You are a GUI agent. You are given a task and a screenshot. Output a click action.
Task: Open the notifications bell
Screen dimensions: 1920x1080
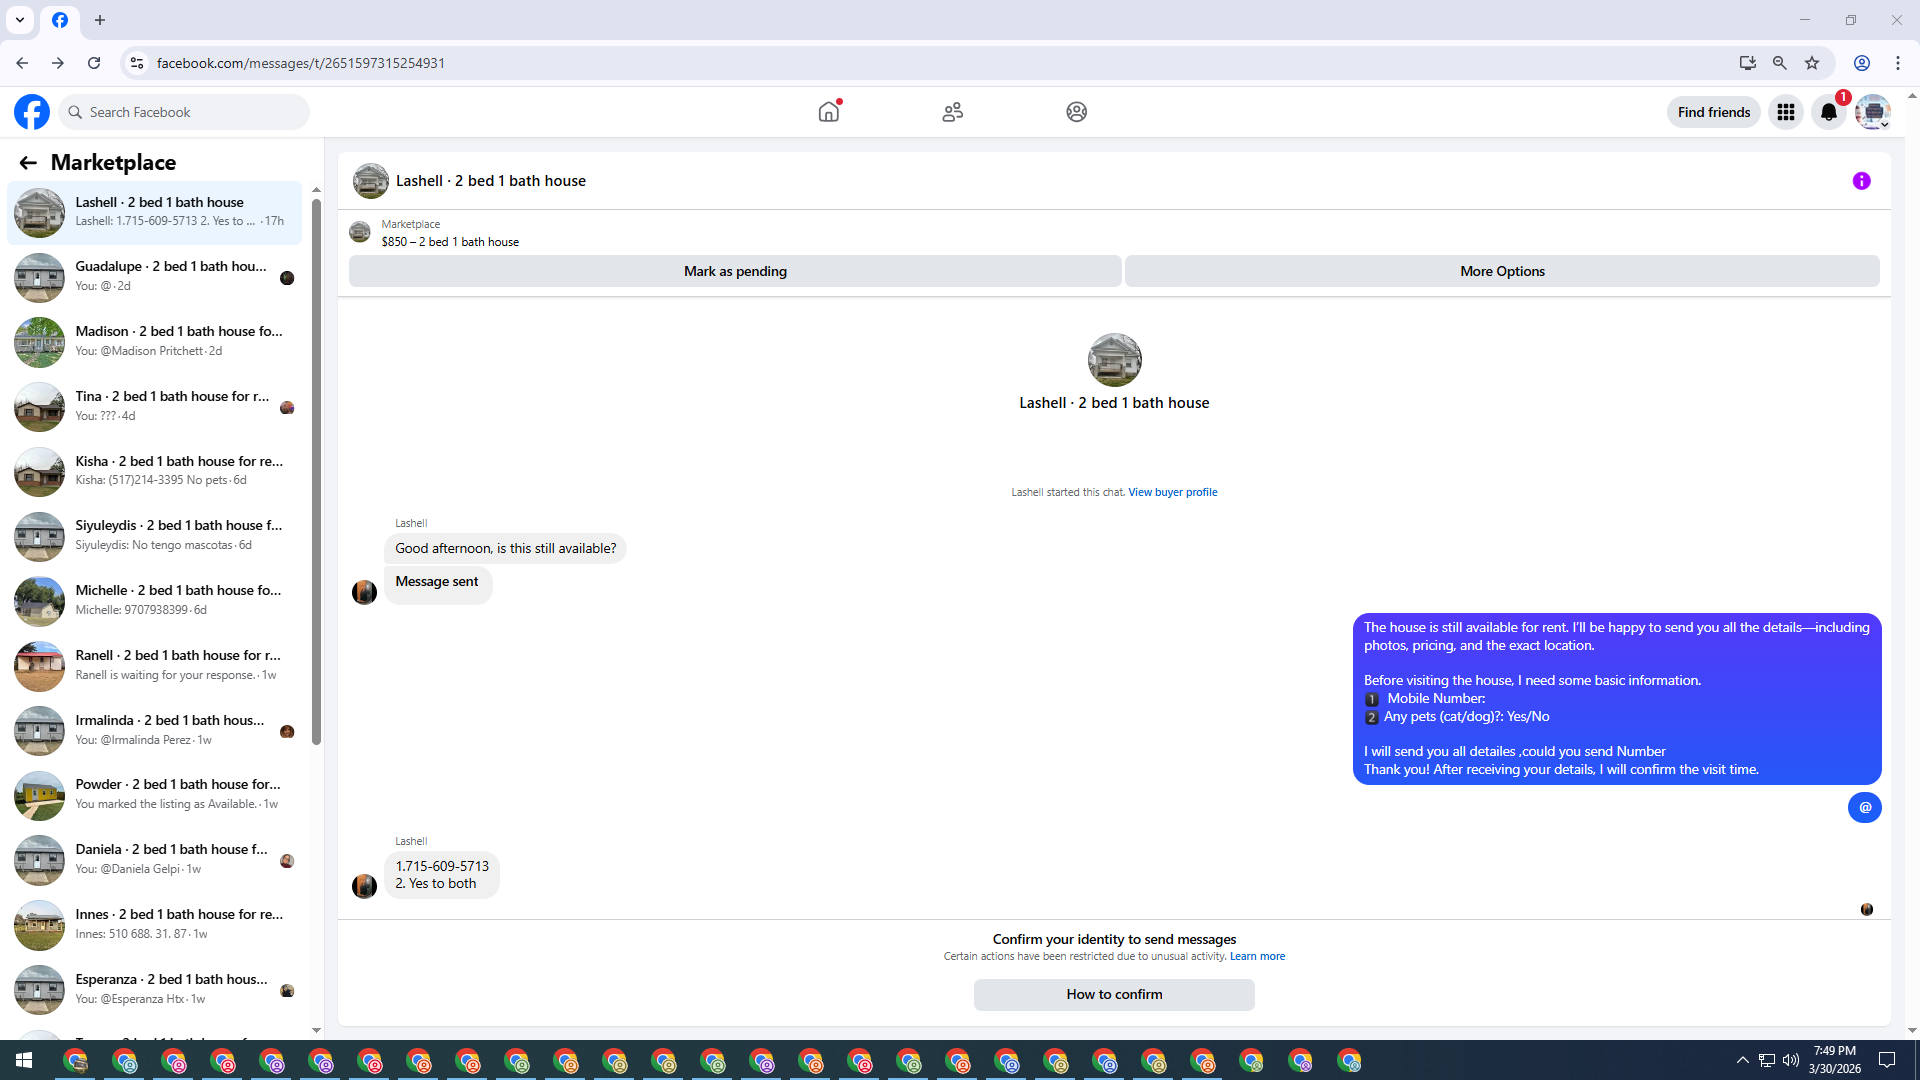pyautogui.click(x=1829, y=112)
